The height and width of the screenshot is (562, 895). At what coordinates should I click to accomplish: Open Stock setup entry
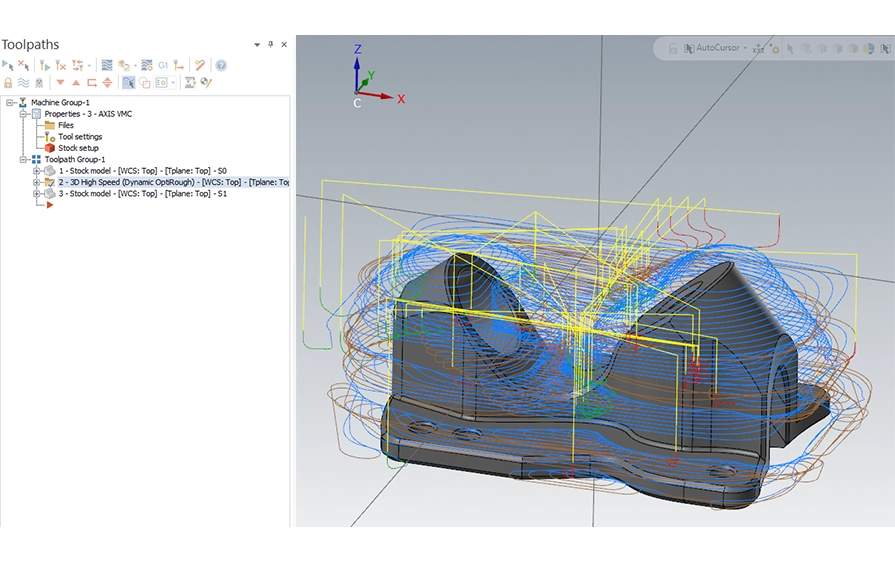pyautogui.click(x=78, y=148)
